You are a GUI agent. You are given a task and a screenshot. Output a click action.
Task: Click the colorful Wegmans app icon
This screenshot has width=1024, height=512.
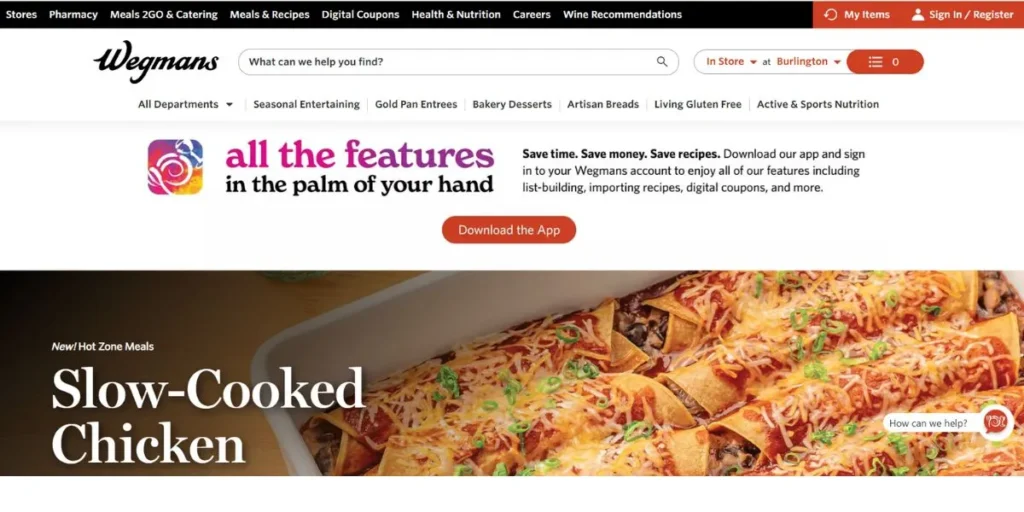click(175, 167)
